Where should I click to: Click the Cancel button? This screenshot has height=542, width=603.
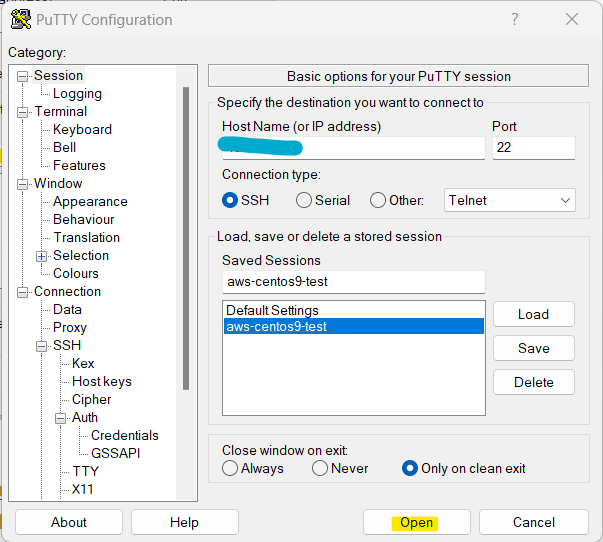534,522
